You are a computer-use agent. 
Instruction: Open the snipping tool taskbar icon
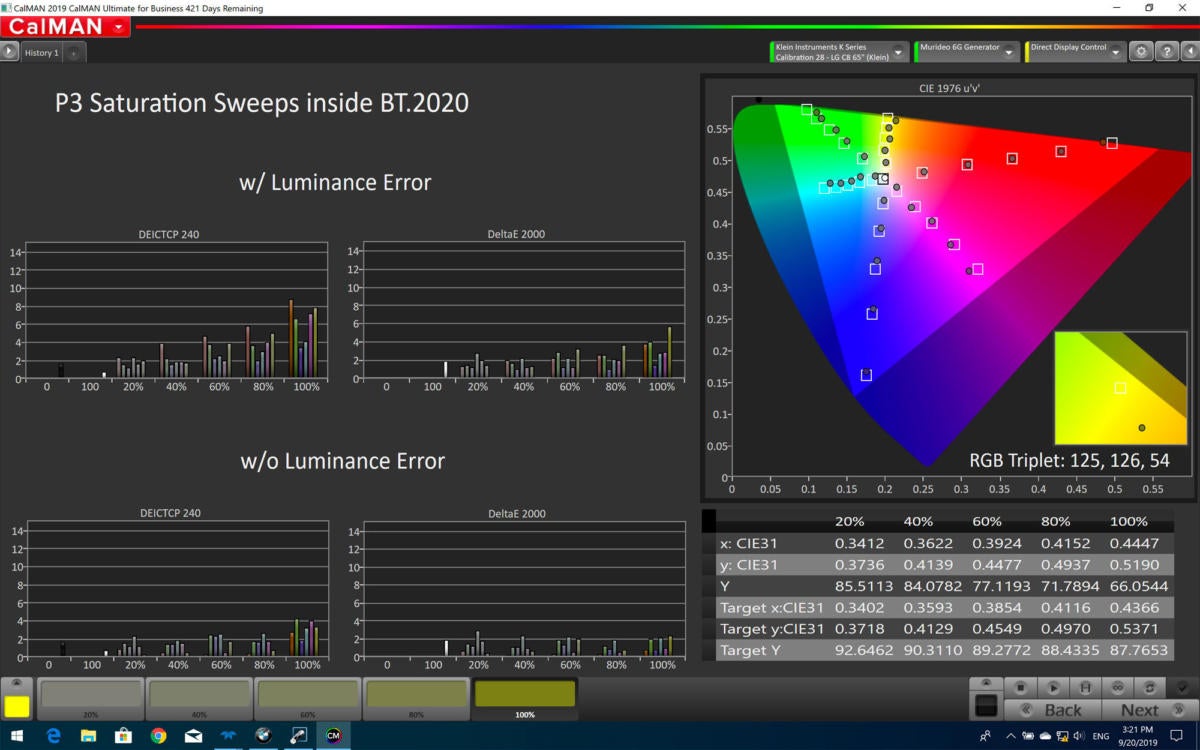(x=298, y=736)
